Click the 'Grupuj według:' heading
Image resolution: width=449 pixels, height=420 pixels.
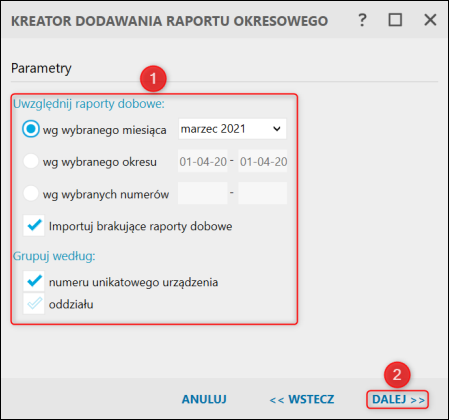54,256
